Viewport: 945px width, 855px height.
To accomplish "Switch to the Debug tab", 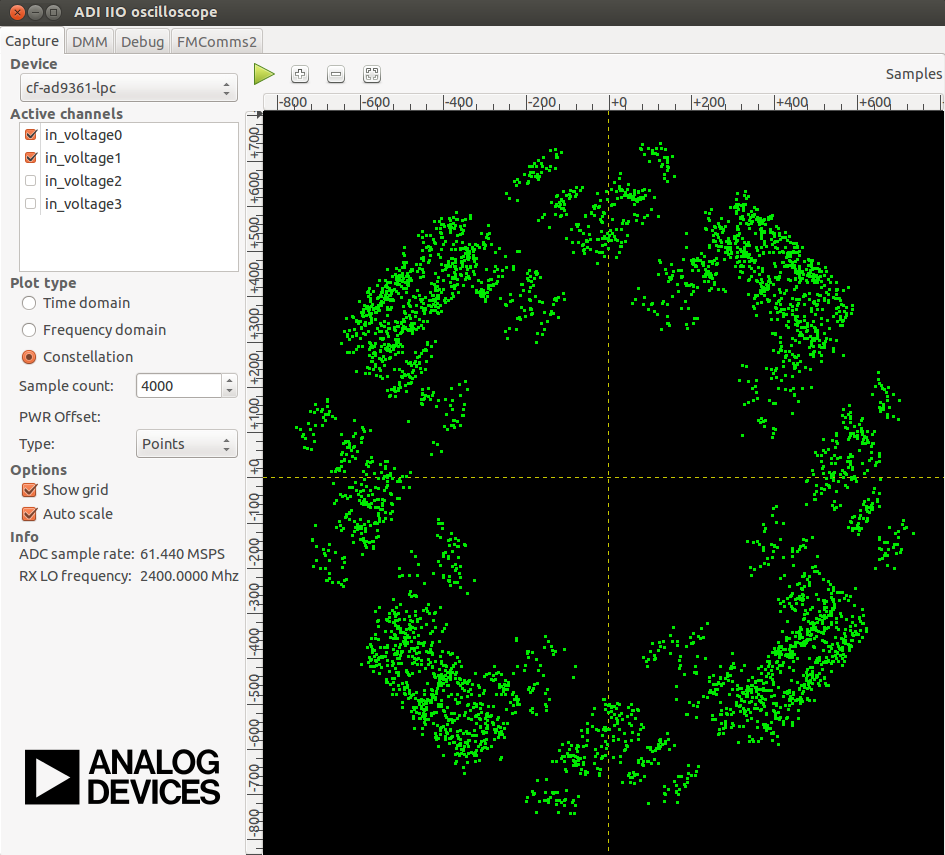I will (x=142, y=42).
